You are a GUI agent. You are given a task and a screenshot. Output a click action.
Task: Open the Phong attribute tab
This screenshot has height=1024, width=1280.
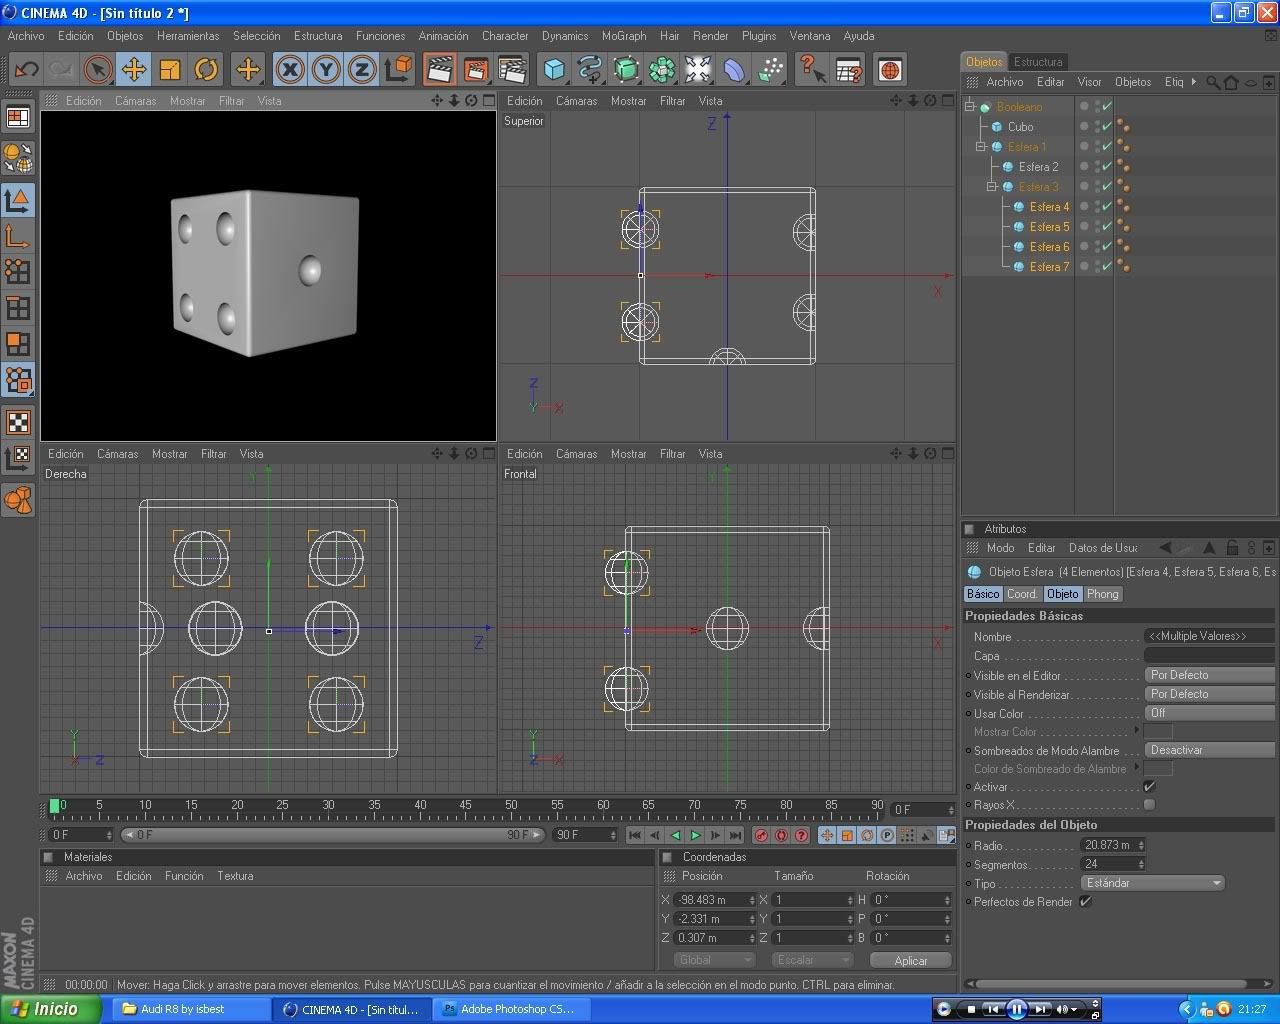tap(1103, 594)
